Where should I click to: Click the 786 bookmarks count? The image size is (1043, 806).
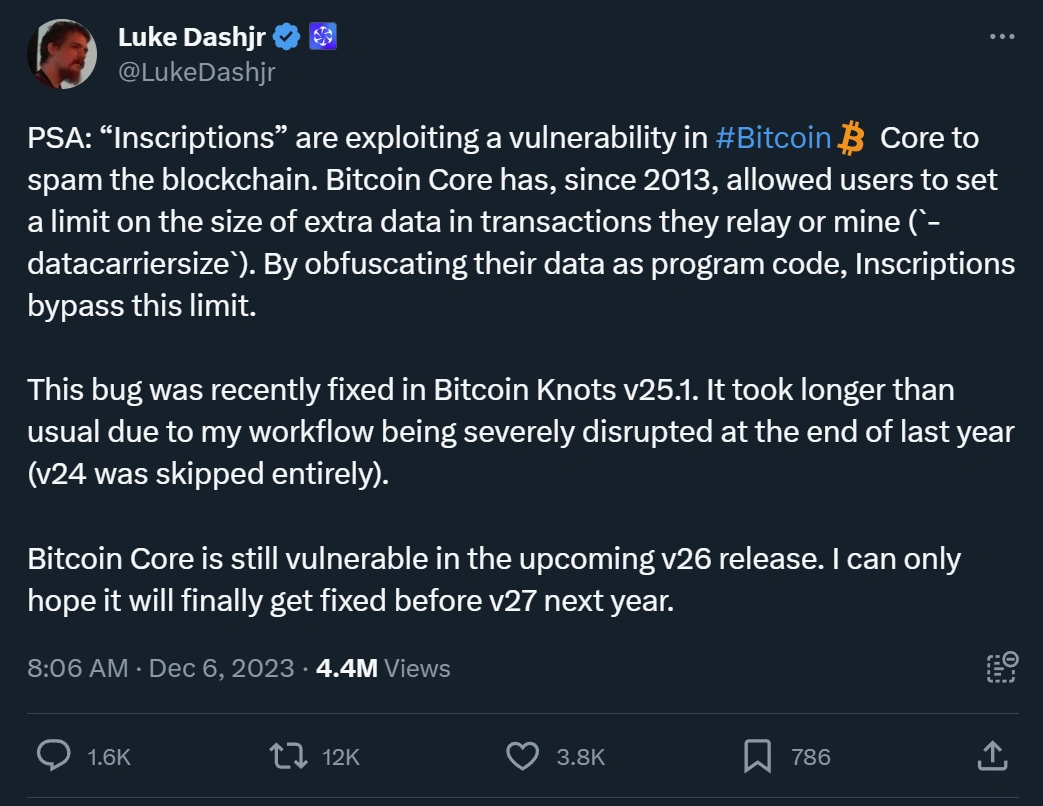click(811, 757)
